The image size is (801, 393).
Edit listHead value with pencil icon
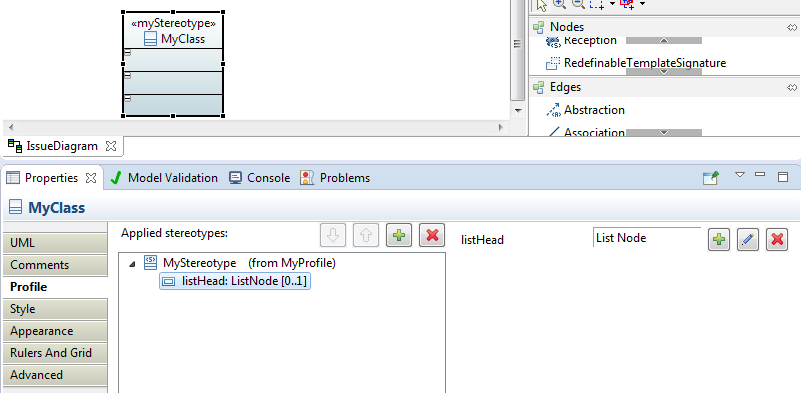(748, 239)
